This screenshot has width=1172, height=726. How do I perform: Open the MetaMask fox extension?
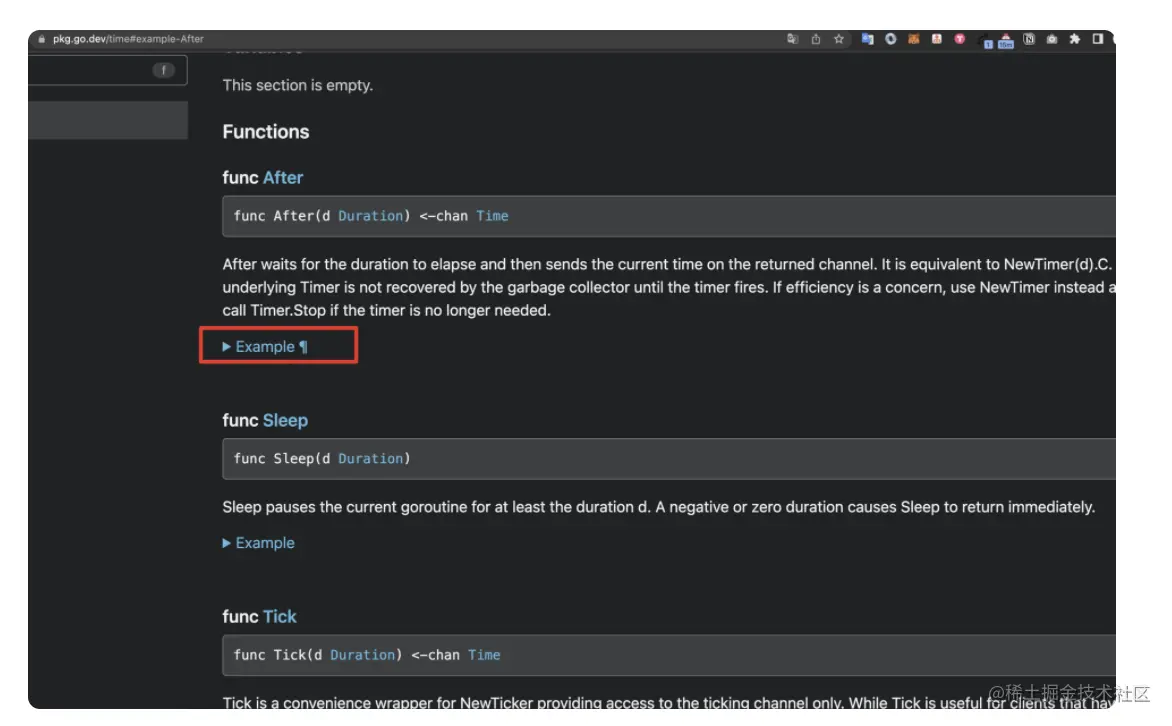click(x=913, y=39)
